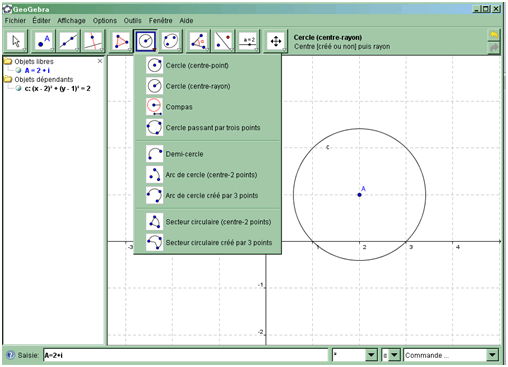Open the GeoGebra title bar icon
This screenshot has width=508, height=367.
pyautogui.click(x=7, y=9)
